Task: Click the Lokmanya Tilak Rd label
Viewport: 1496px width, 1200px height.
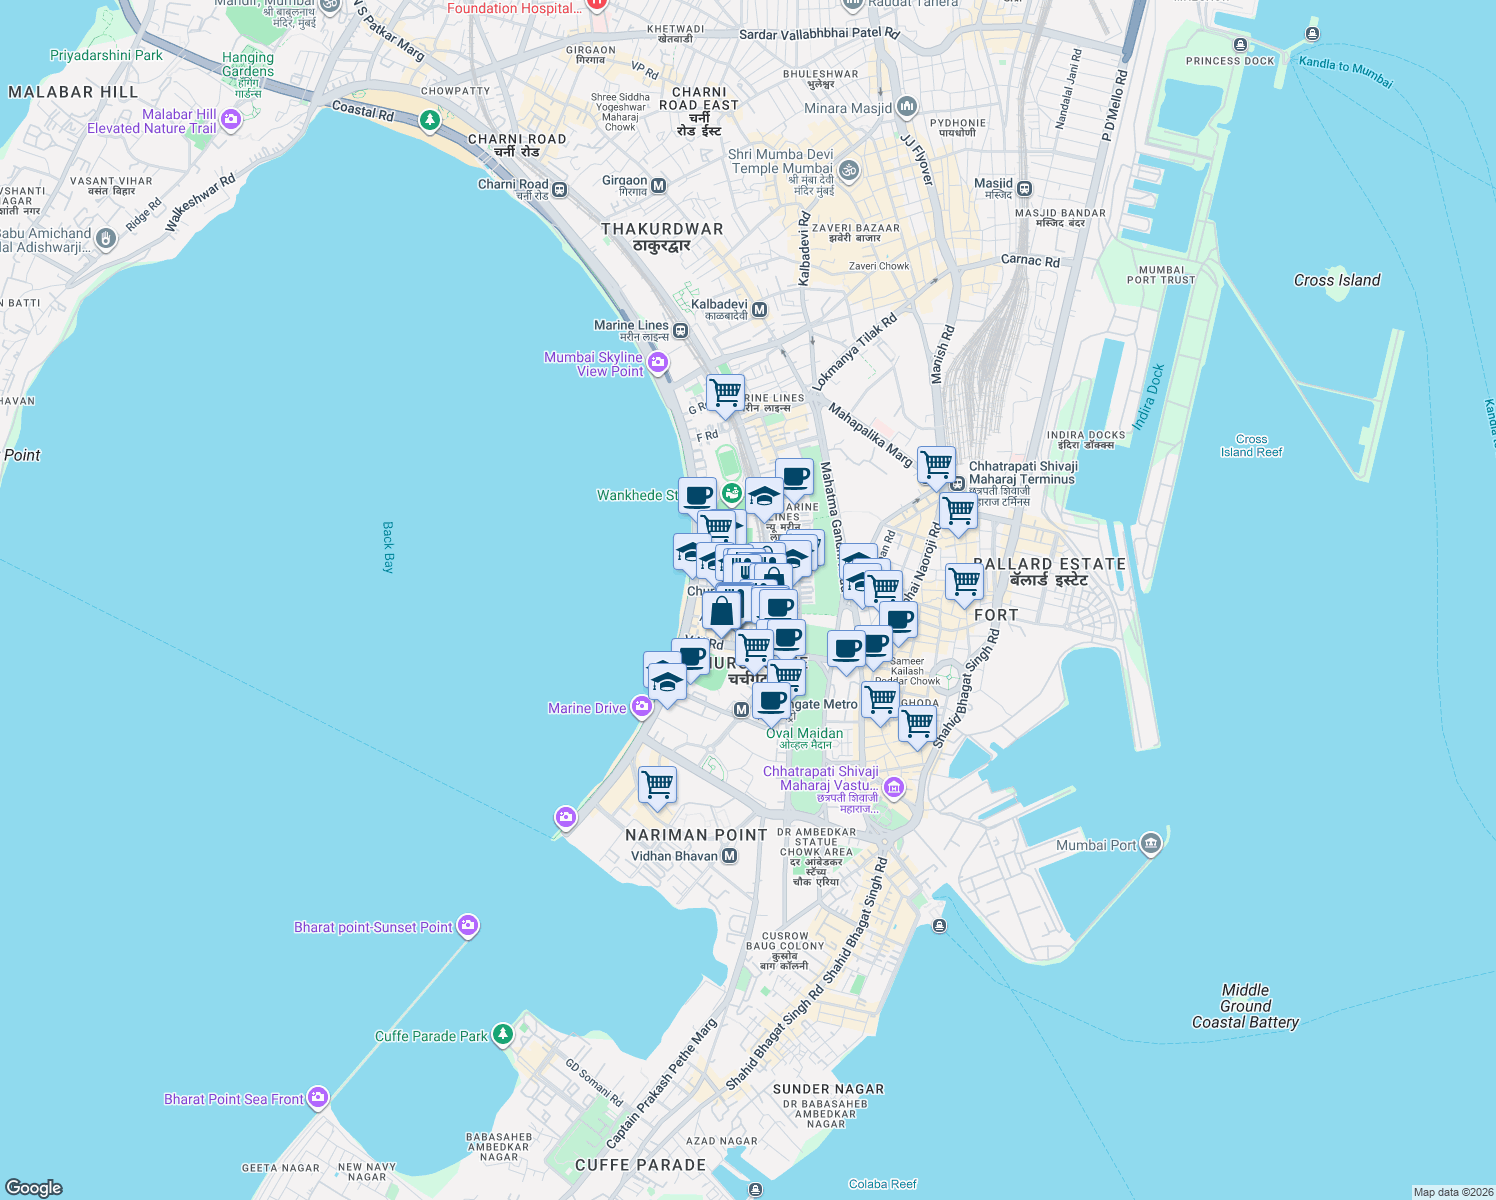Action: click(x=854, y=352)
